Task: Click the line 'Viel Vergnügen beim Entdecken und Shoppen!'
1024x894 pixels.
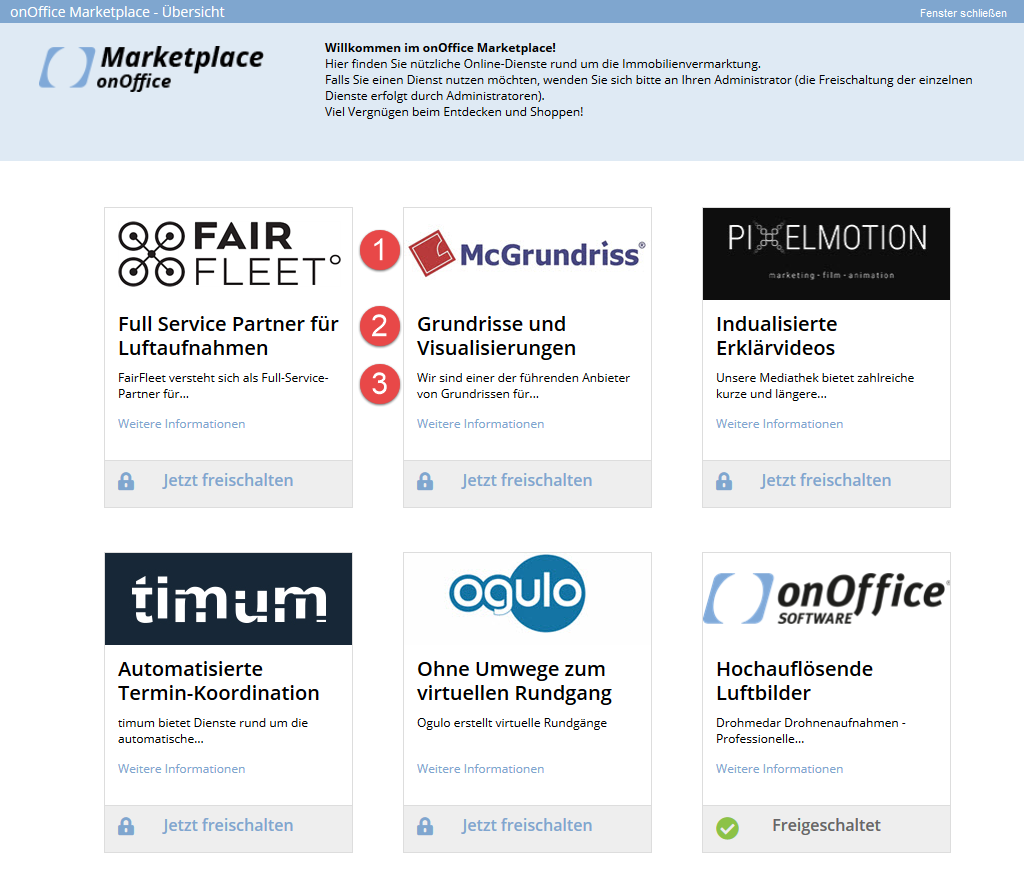Action: click(454, 112)
